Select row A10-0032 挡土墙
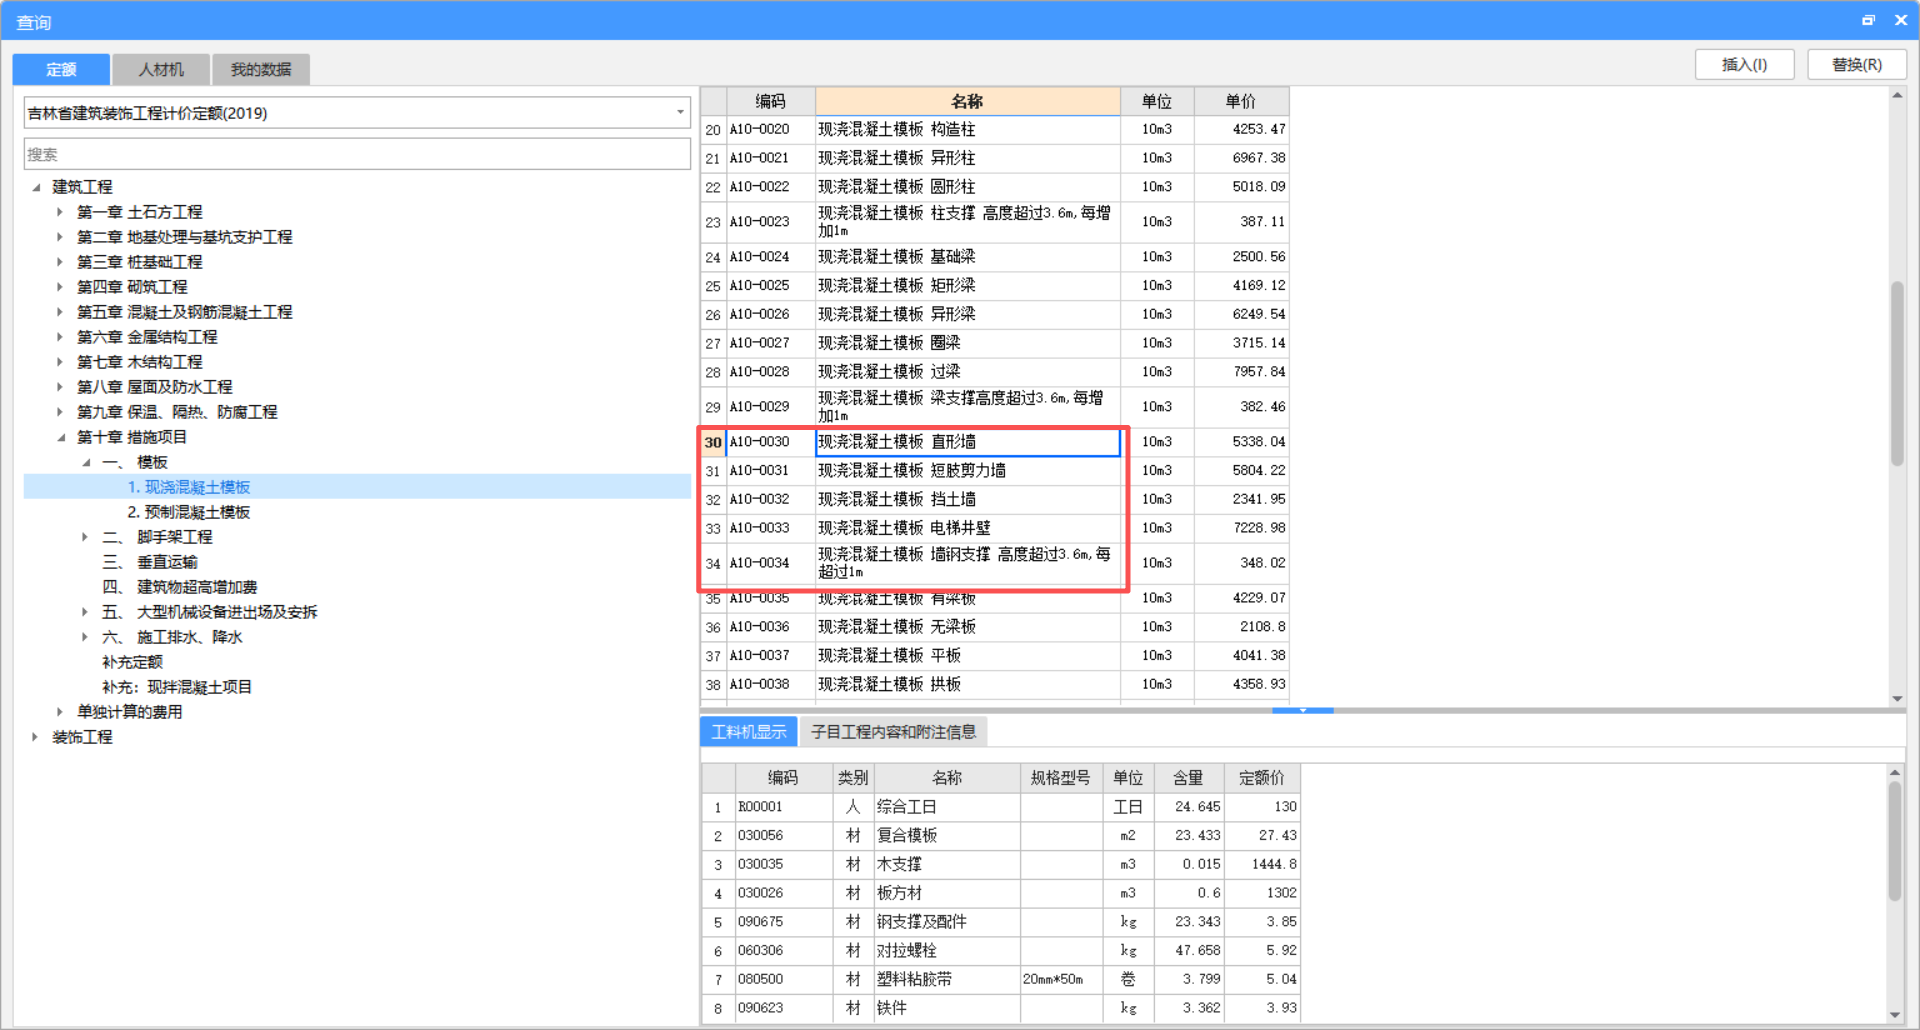Screen dimensions: 1920x1030 point(995,499)
